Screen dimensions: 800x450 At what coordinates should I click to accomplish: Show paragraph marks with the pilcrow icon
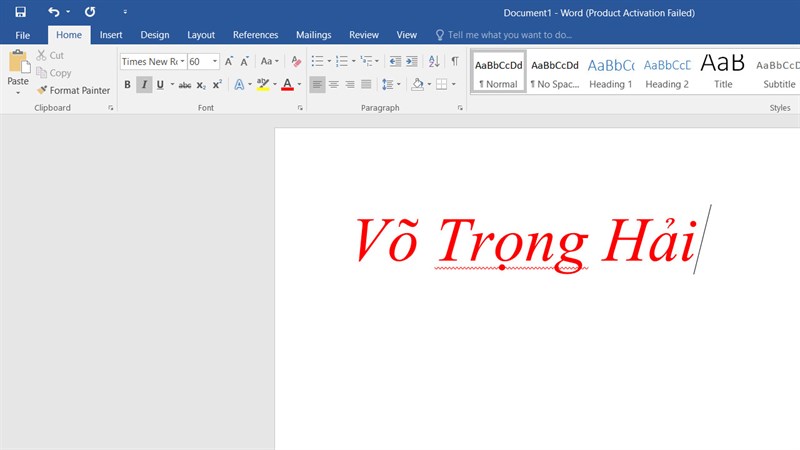click(455, 61)
